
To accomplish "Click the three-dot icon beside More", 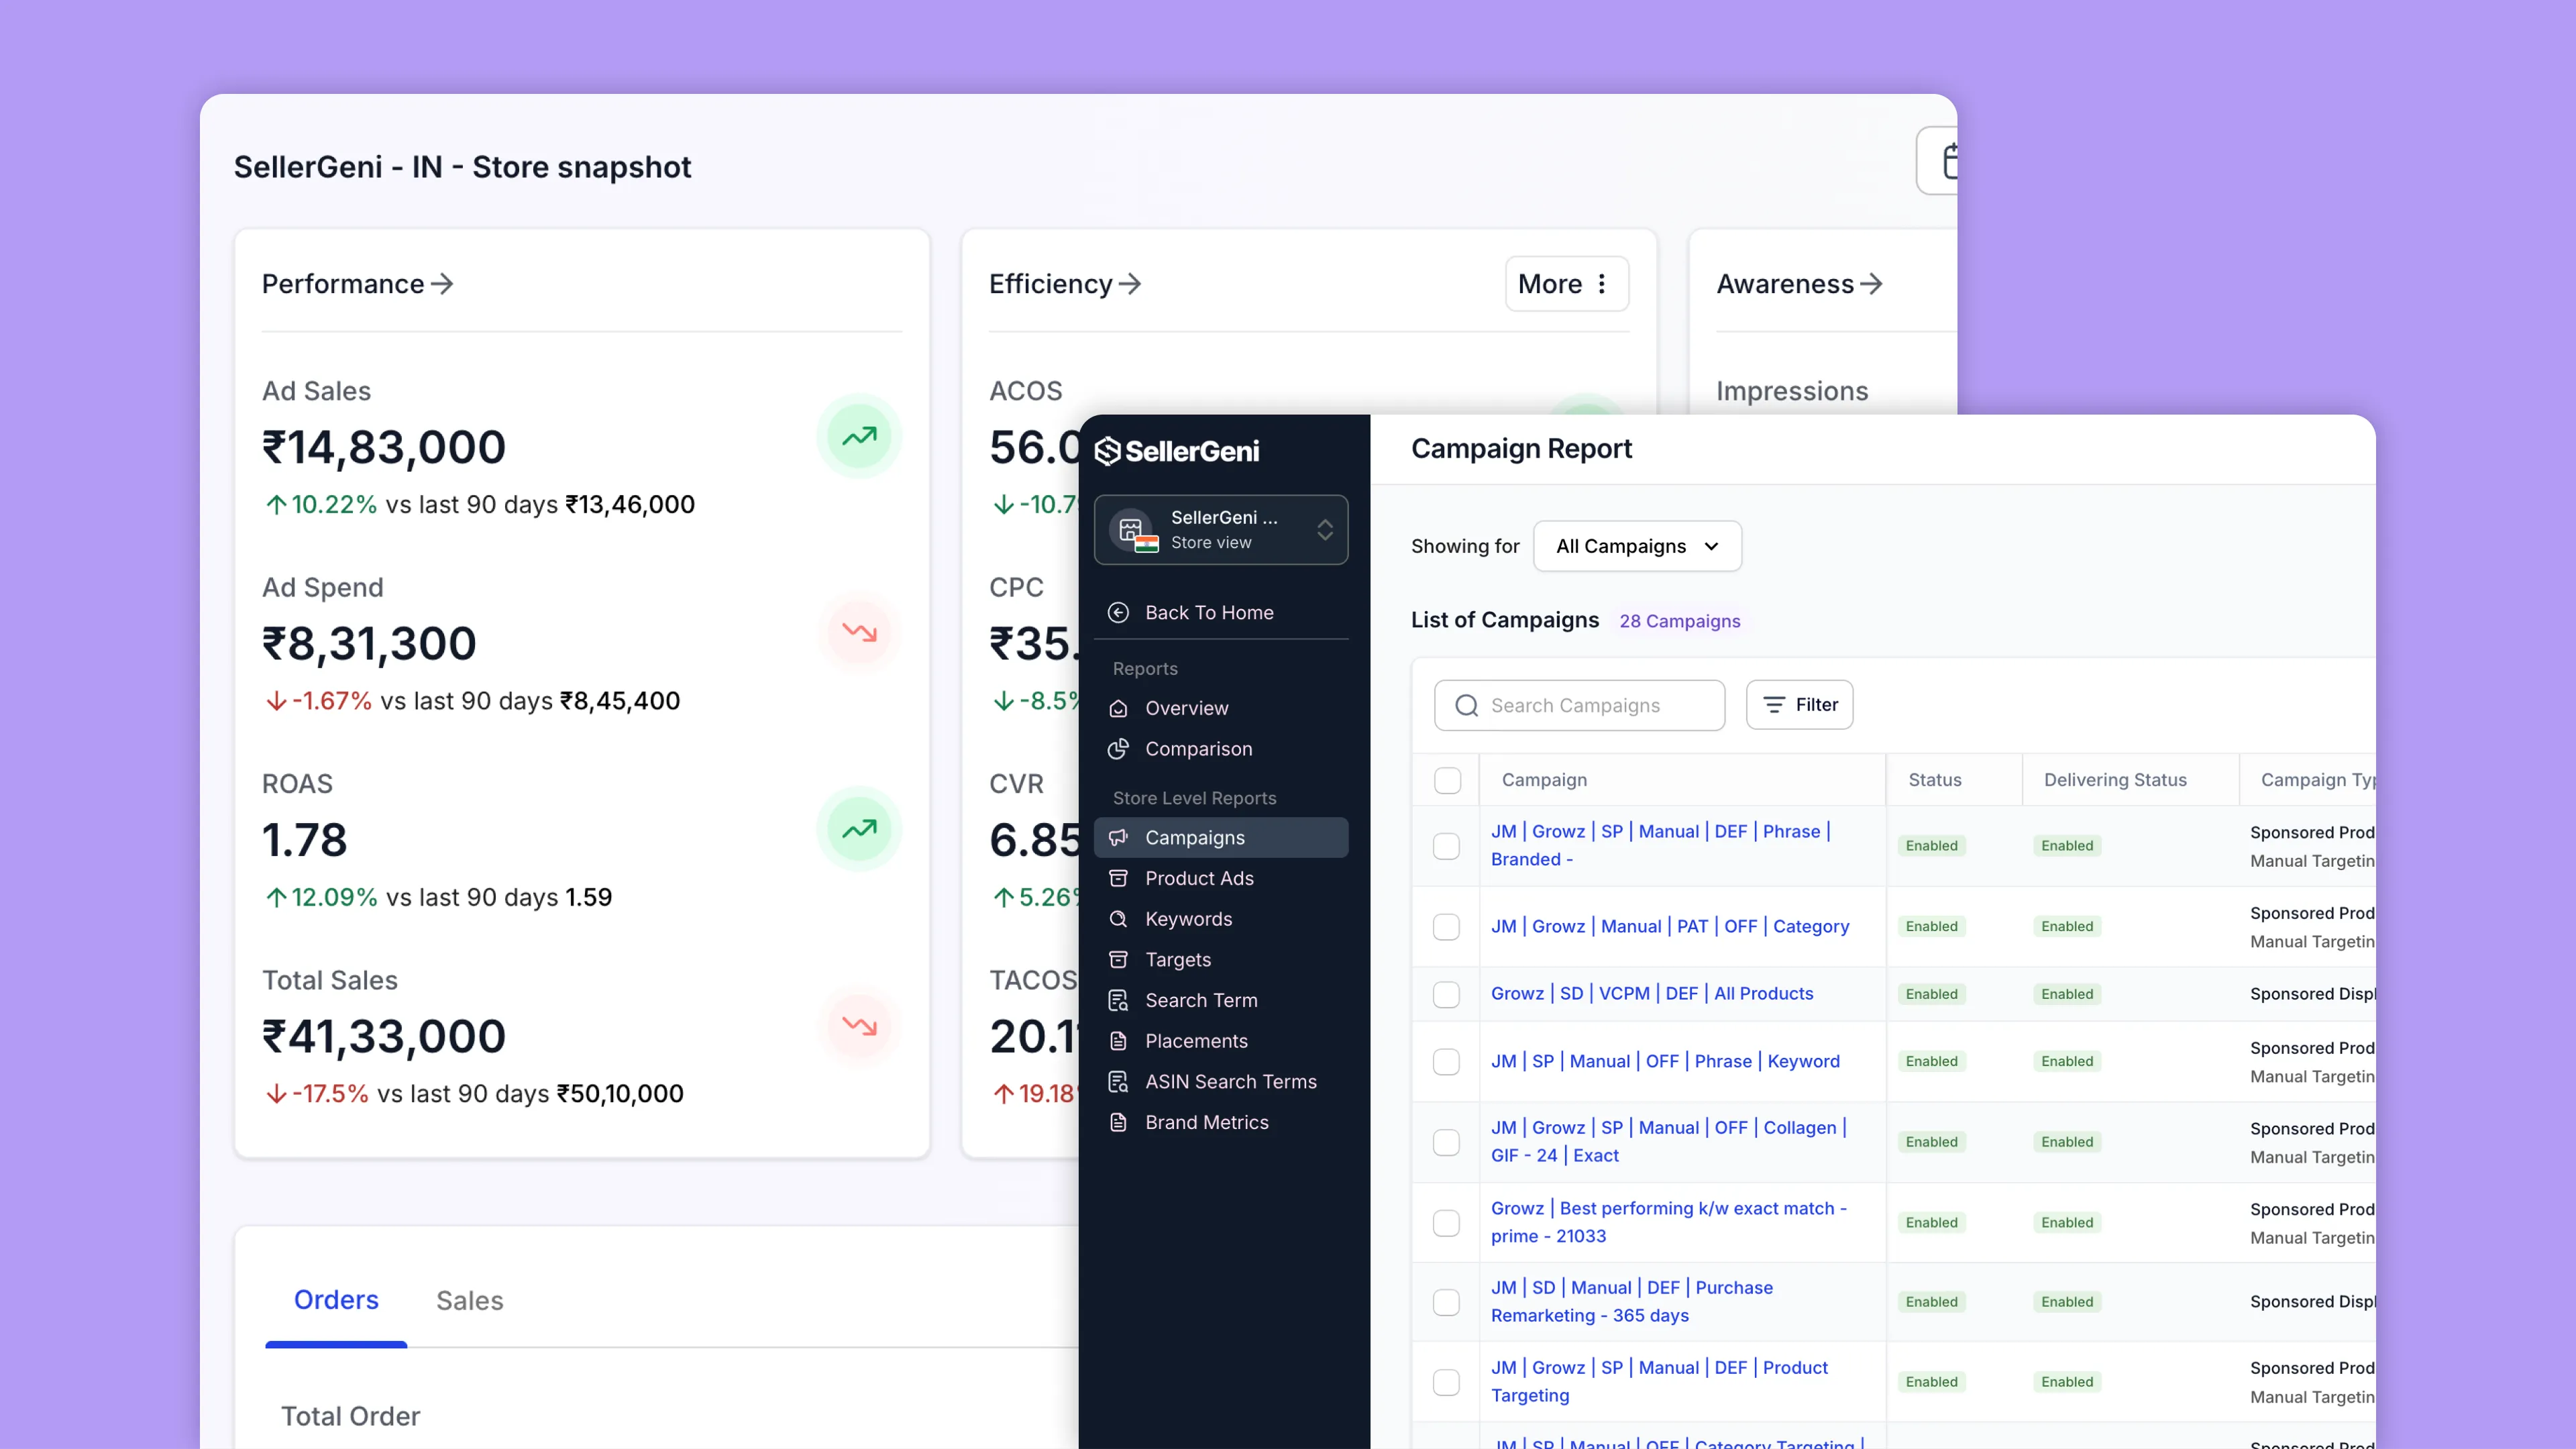I will point(1602,284).
